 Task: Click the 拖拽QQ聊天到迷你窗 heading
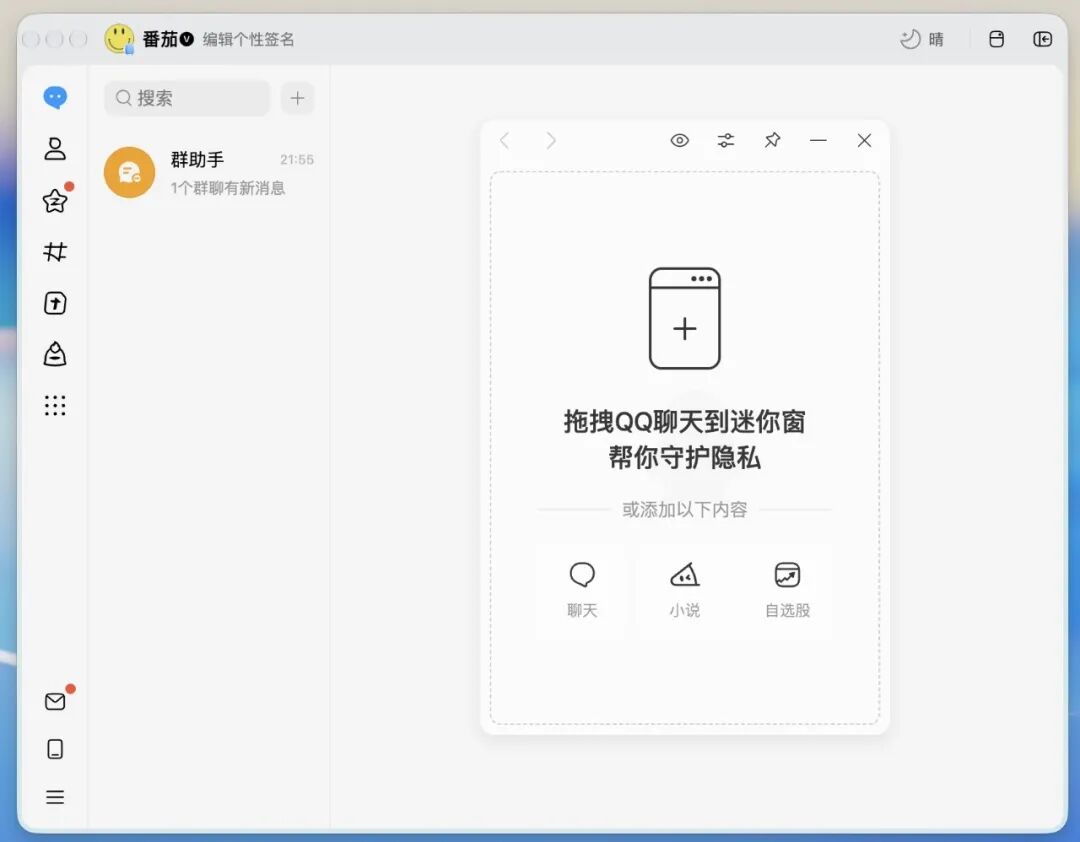tap(685, 422)
